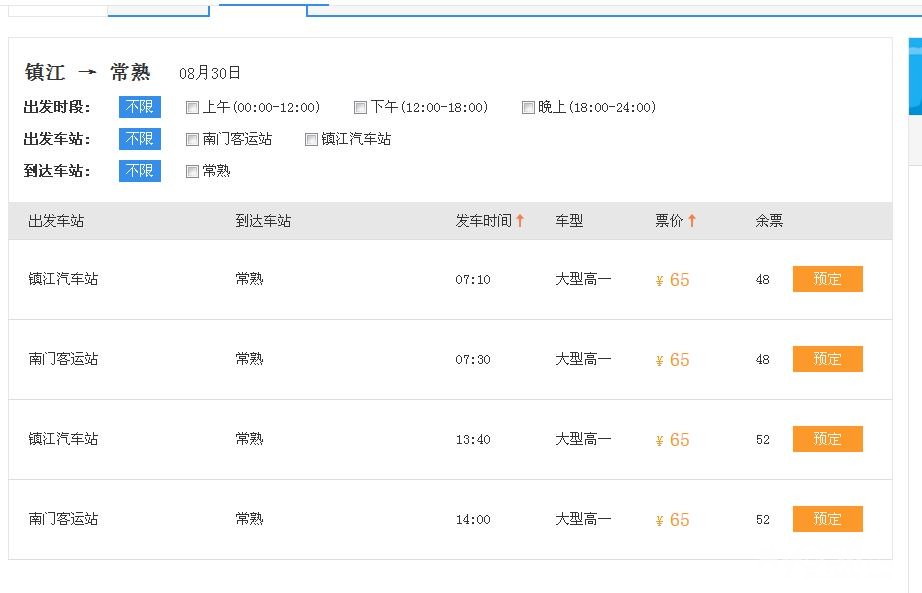This screenshot has width=922, height=593.
Task: Click the 出发车站 column header
Action: tap(56, 221)
